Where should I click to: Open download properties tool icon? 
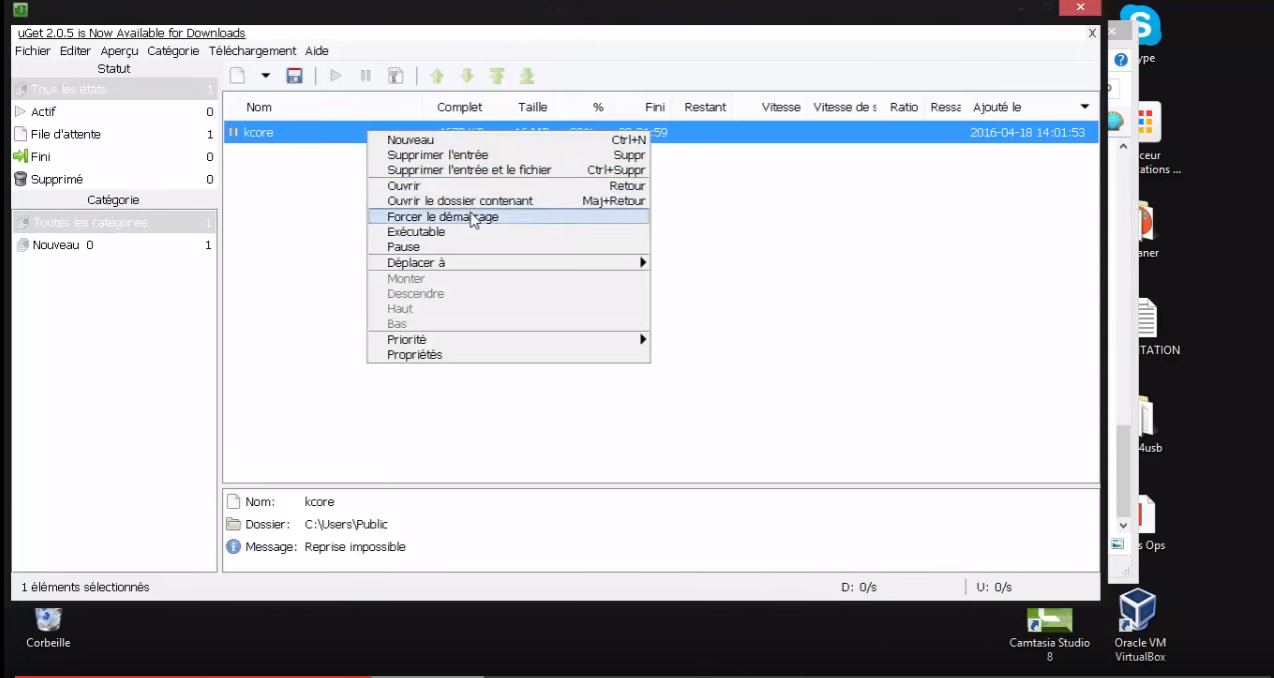tap(396, 75)
